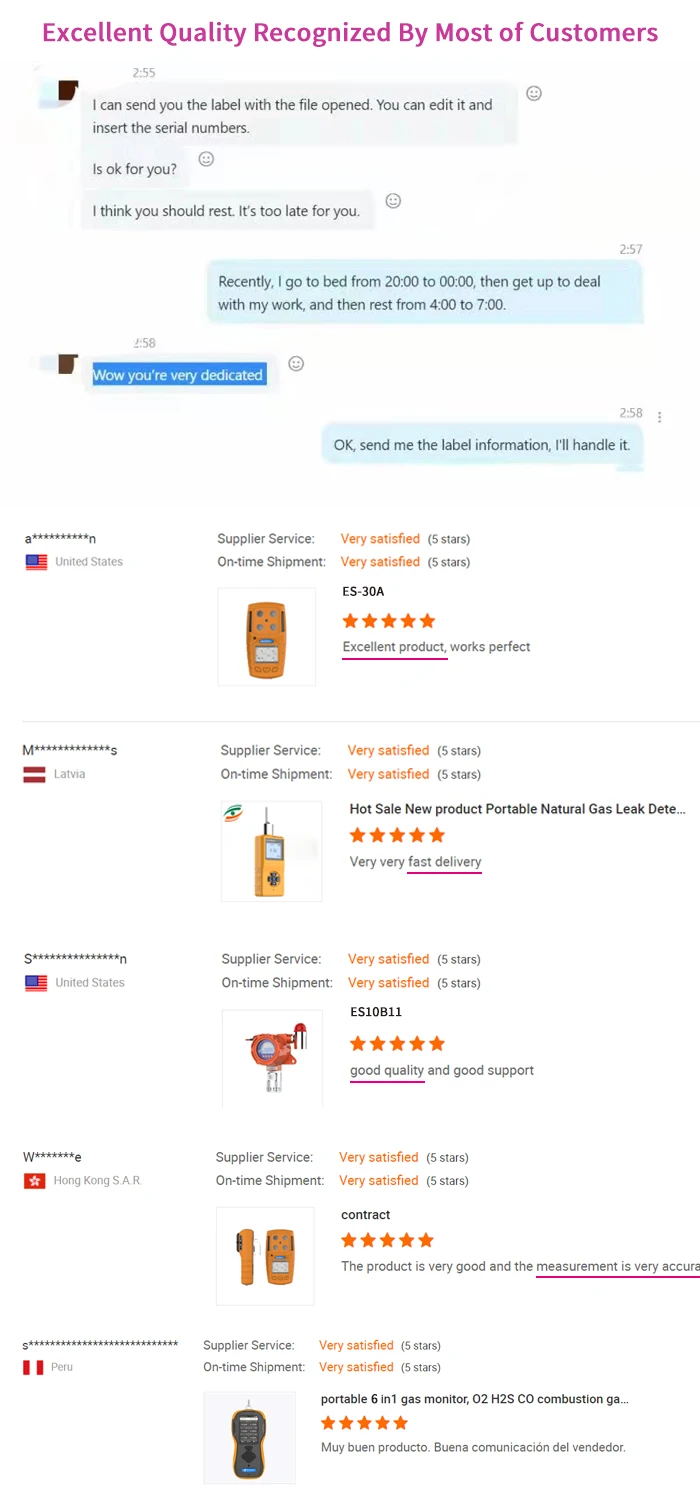This screenshot has height=1500, width=700.
Task: Click the Latvia flag icon
Action: tap(35, 774)
